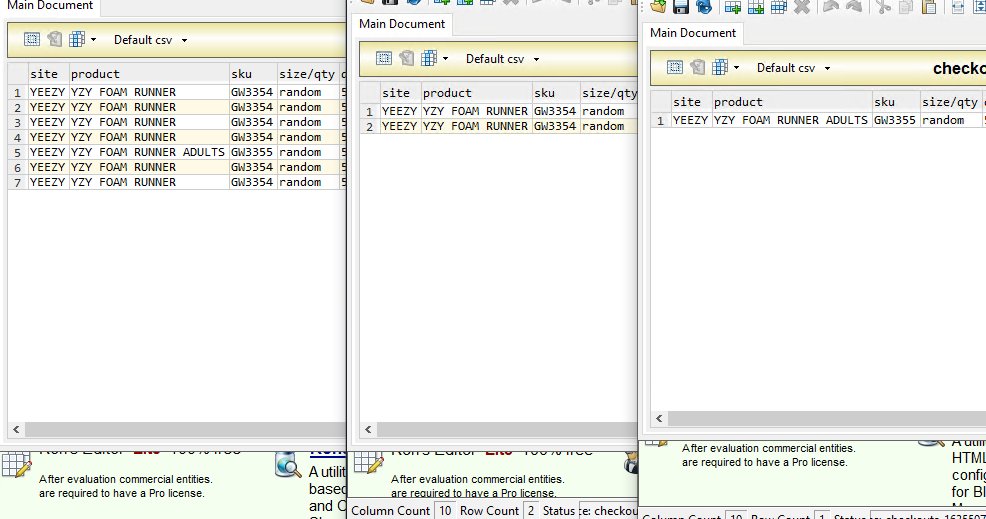This screenshot has height=519, width=986.
Task: Click Insert column icon in right window toolbar
Action: pos(756,7)
